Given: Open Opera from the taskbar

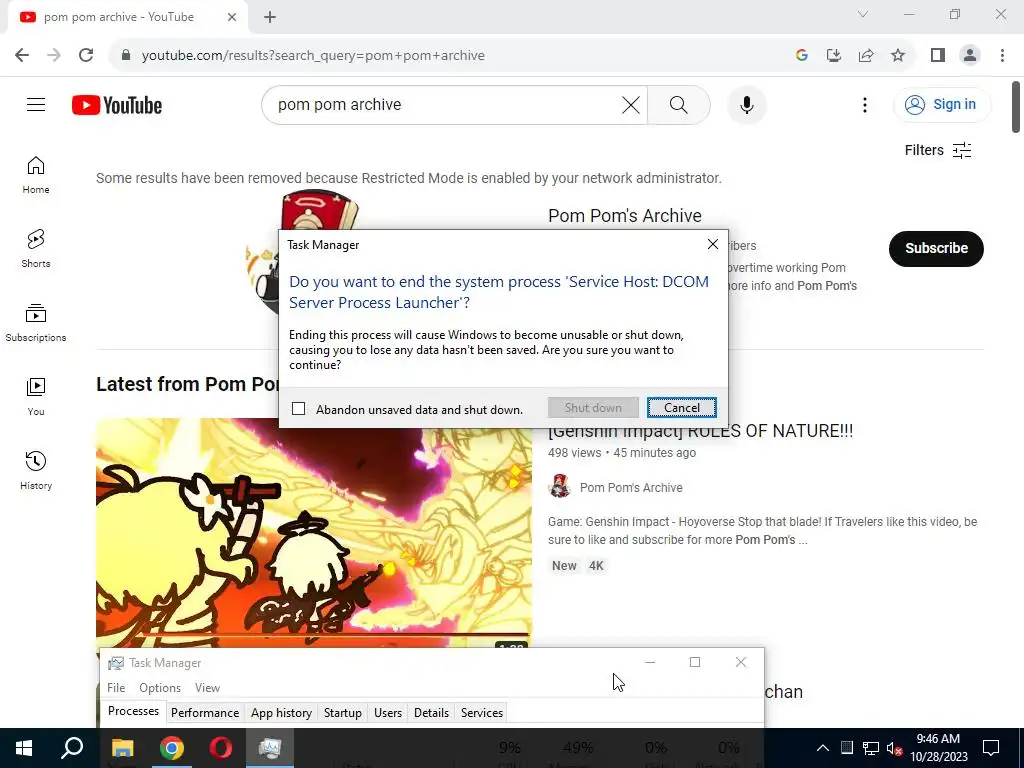Looking at the screenshot, I should pos(221,748).
